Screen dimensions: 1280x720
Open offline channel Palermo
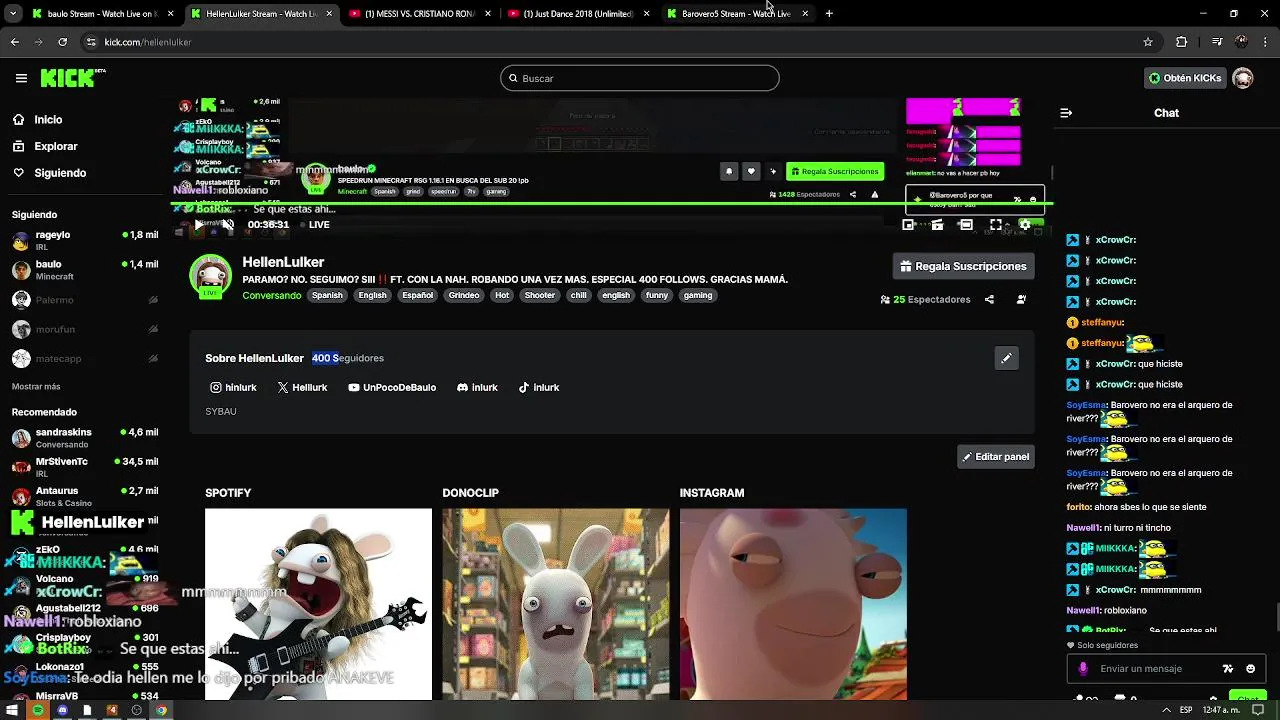click(x=85, y=300)
